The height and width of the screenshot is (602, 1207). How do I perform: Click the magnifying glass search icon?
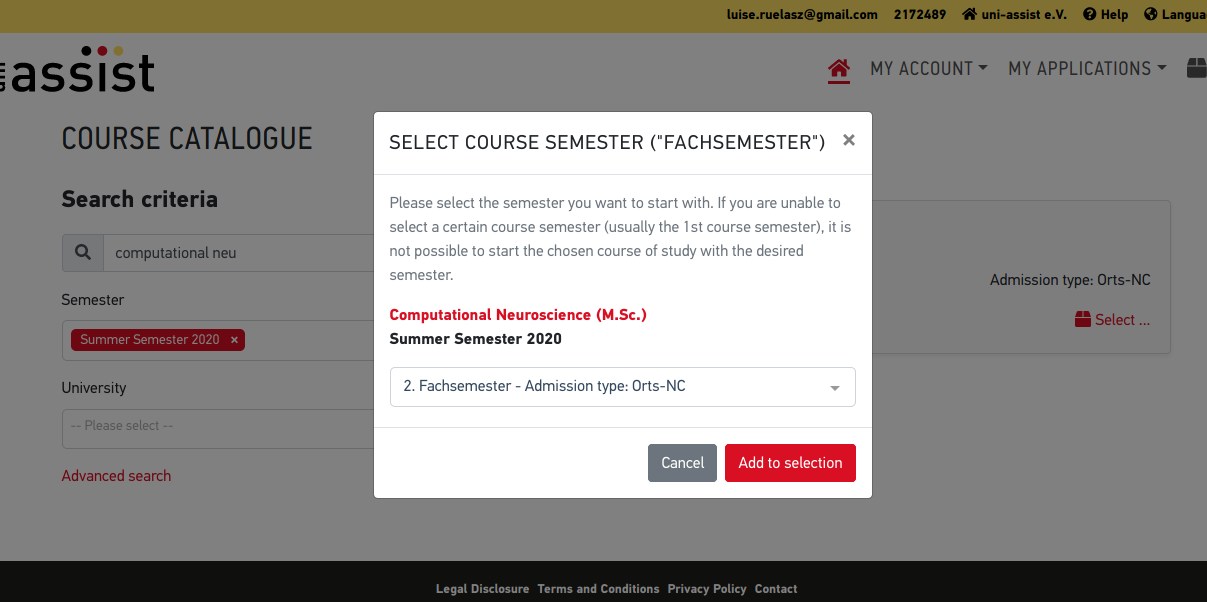point(83,253)
